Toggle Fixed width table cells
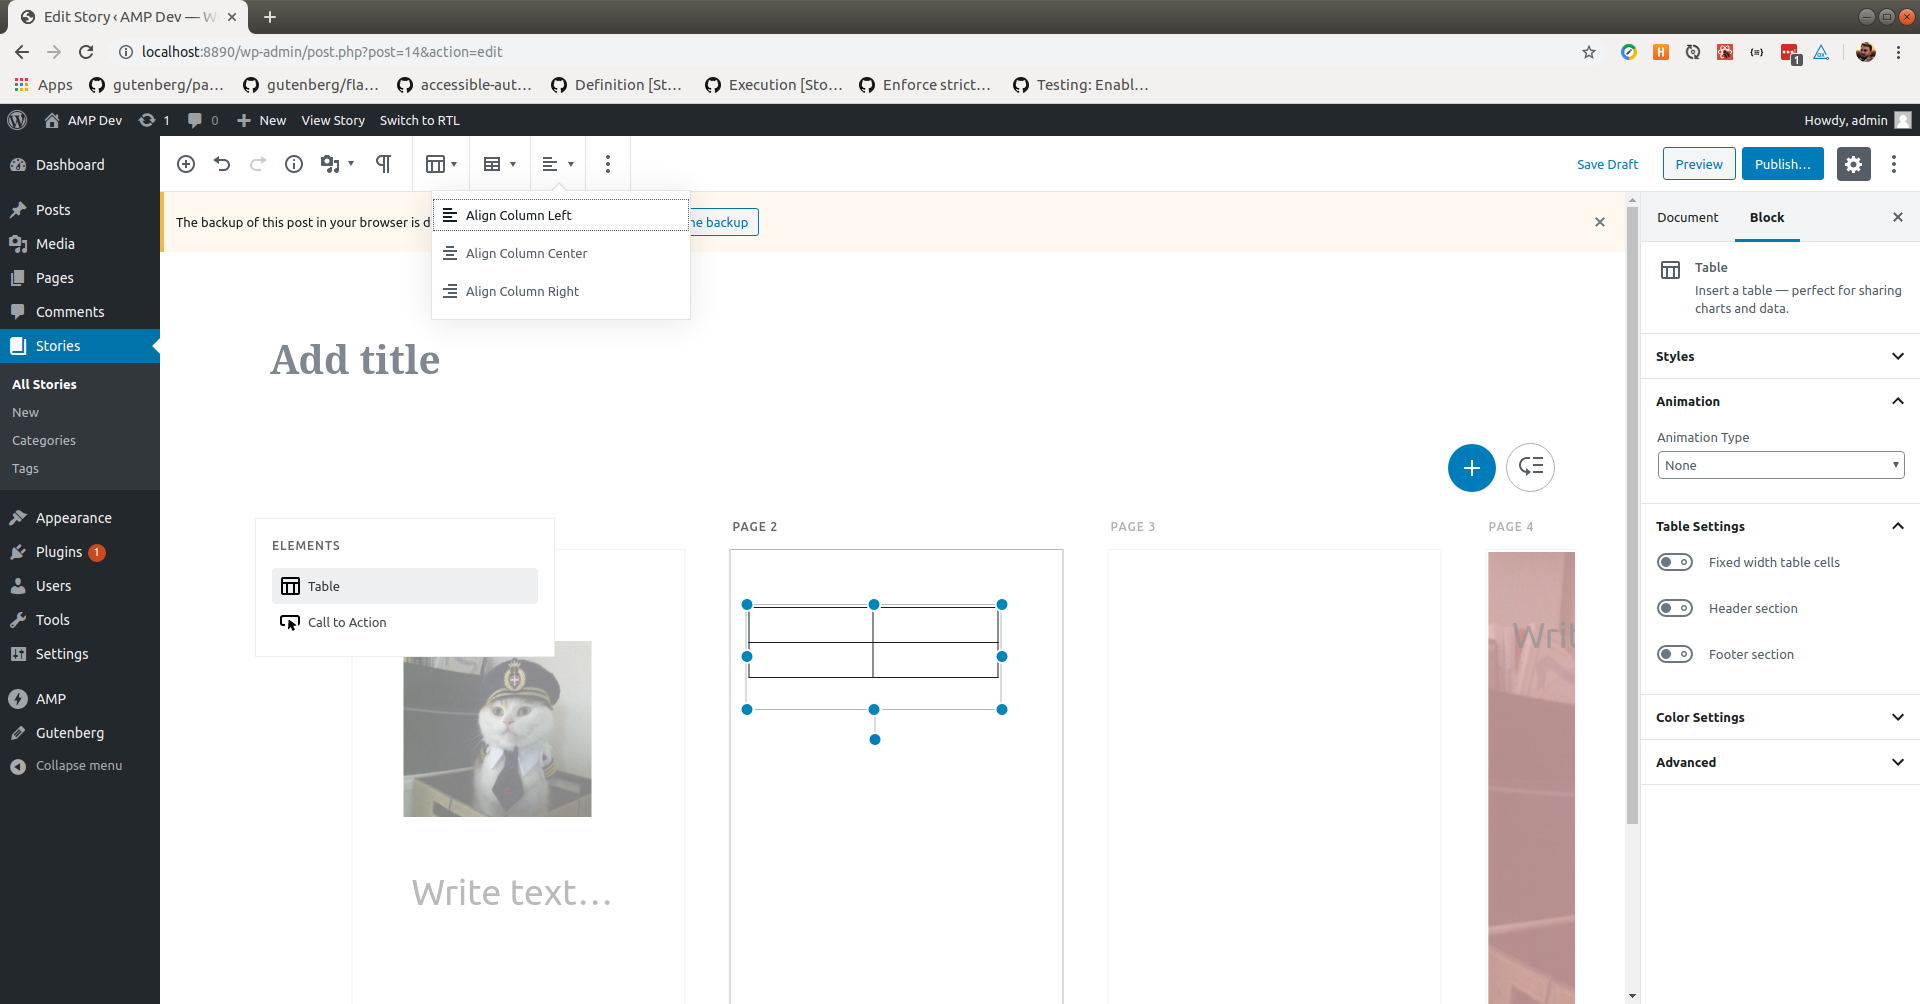1920x1004 pixels. (x=1675, y=562)
